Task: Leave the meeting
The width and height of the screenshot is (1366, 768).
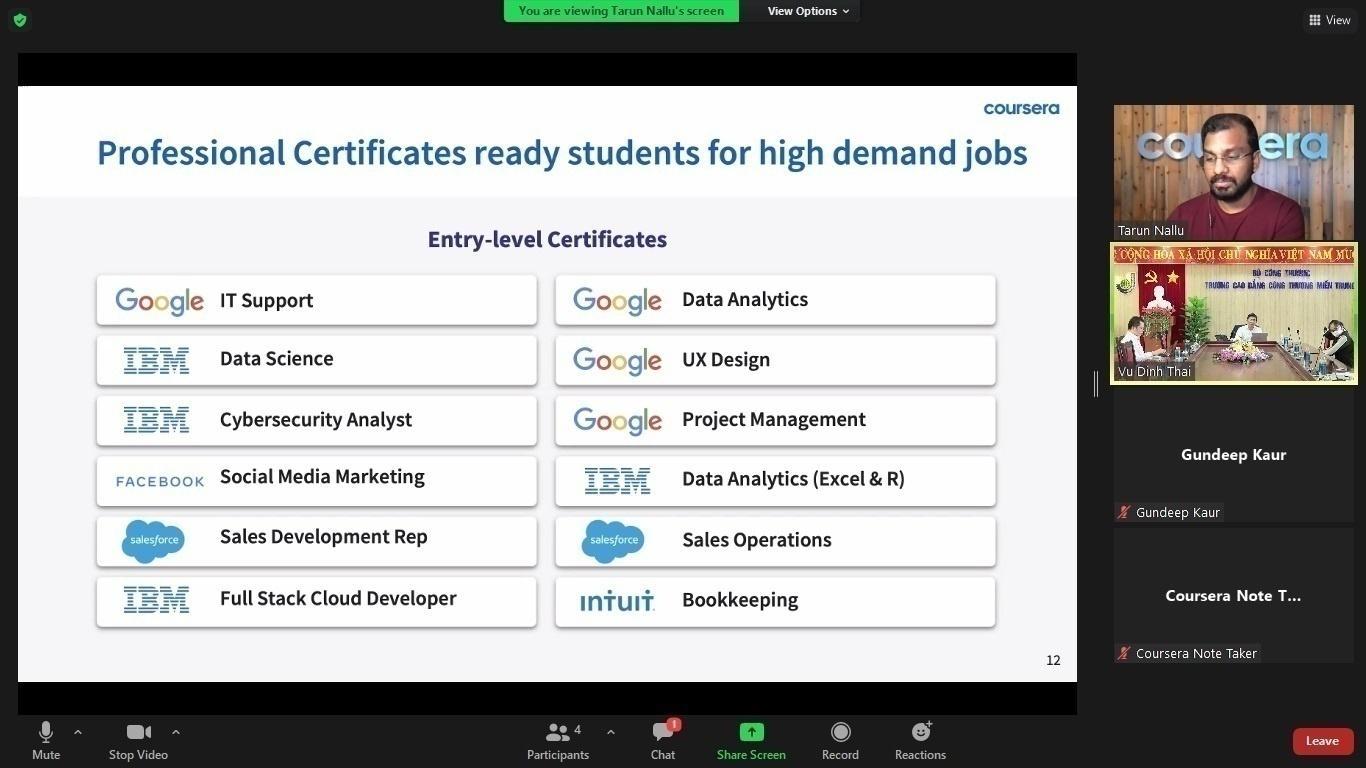Action: click(x=1322, y=741)
